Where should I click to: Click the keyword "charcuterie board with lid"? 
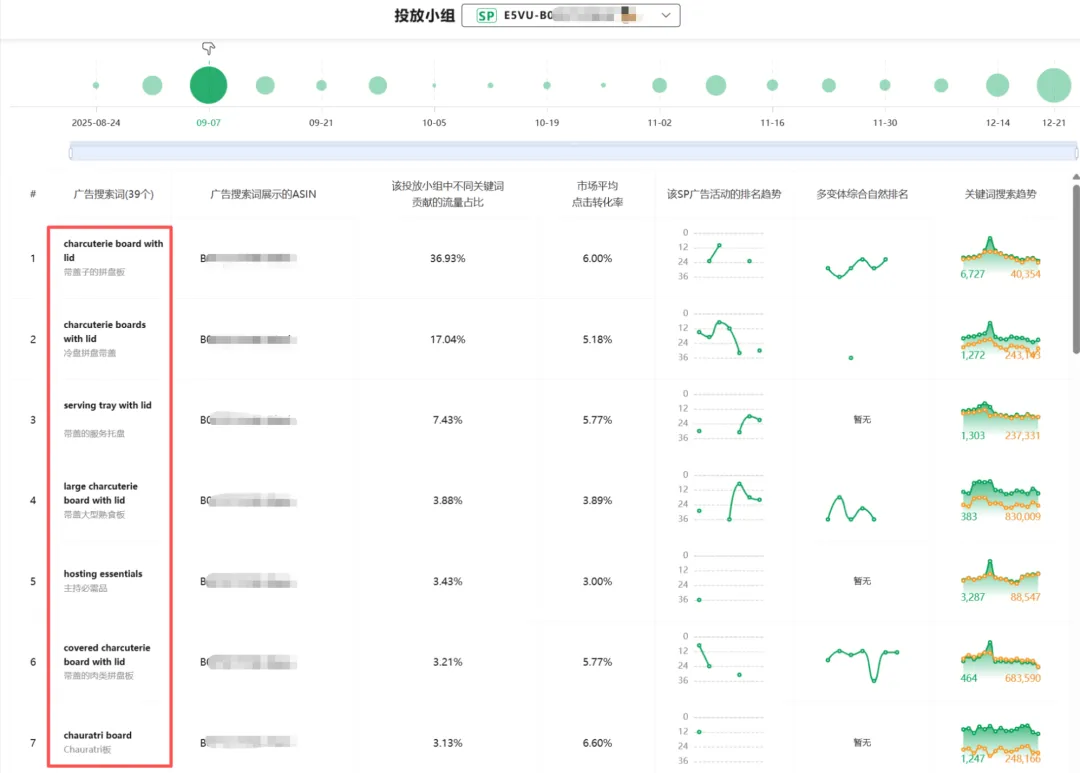113,250
